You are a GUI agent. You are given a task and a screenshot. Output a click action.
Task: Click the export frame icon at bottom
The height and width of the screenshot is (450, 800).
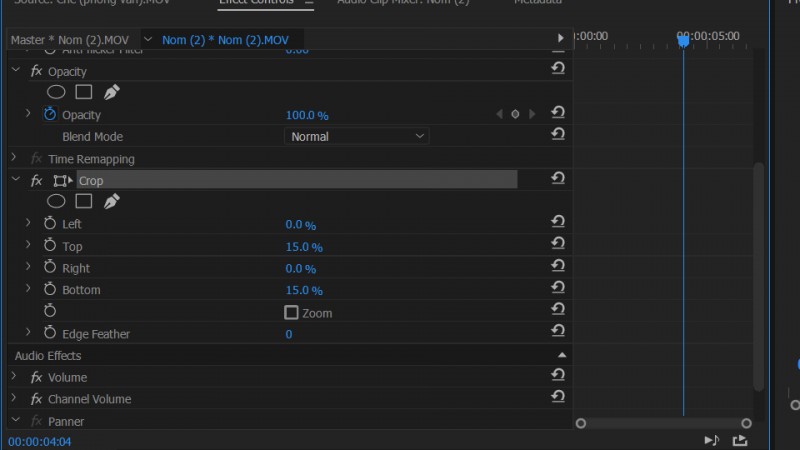click(740, 440)
